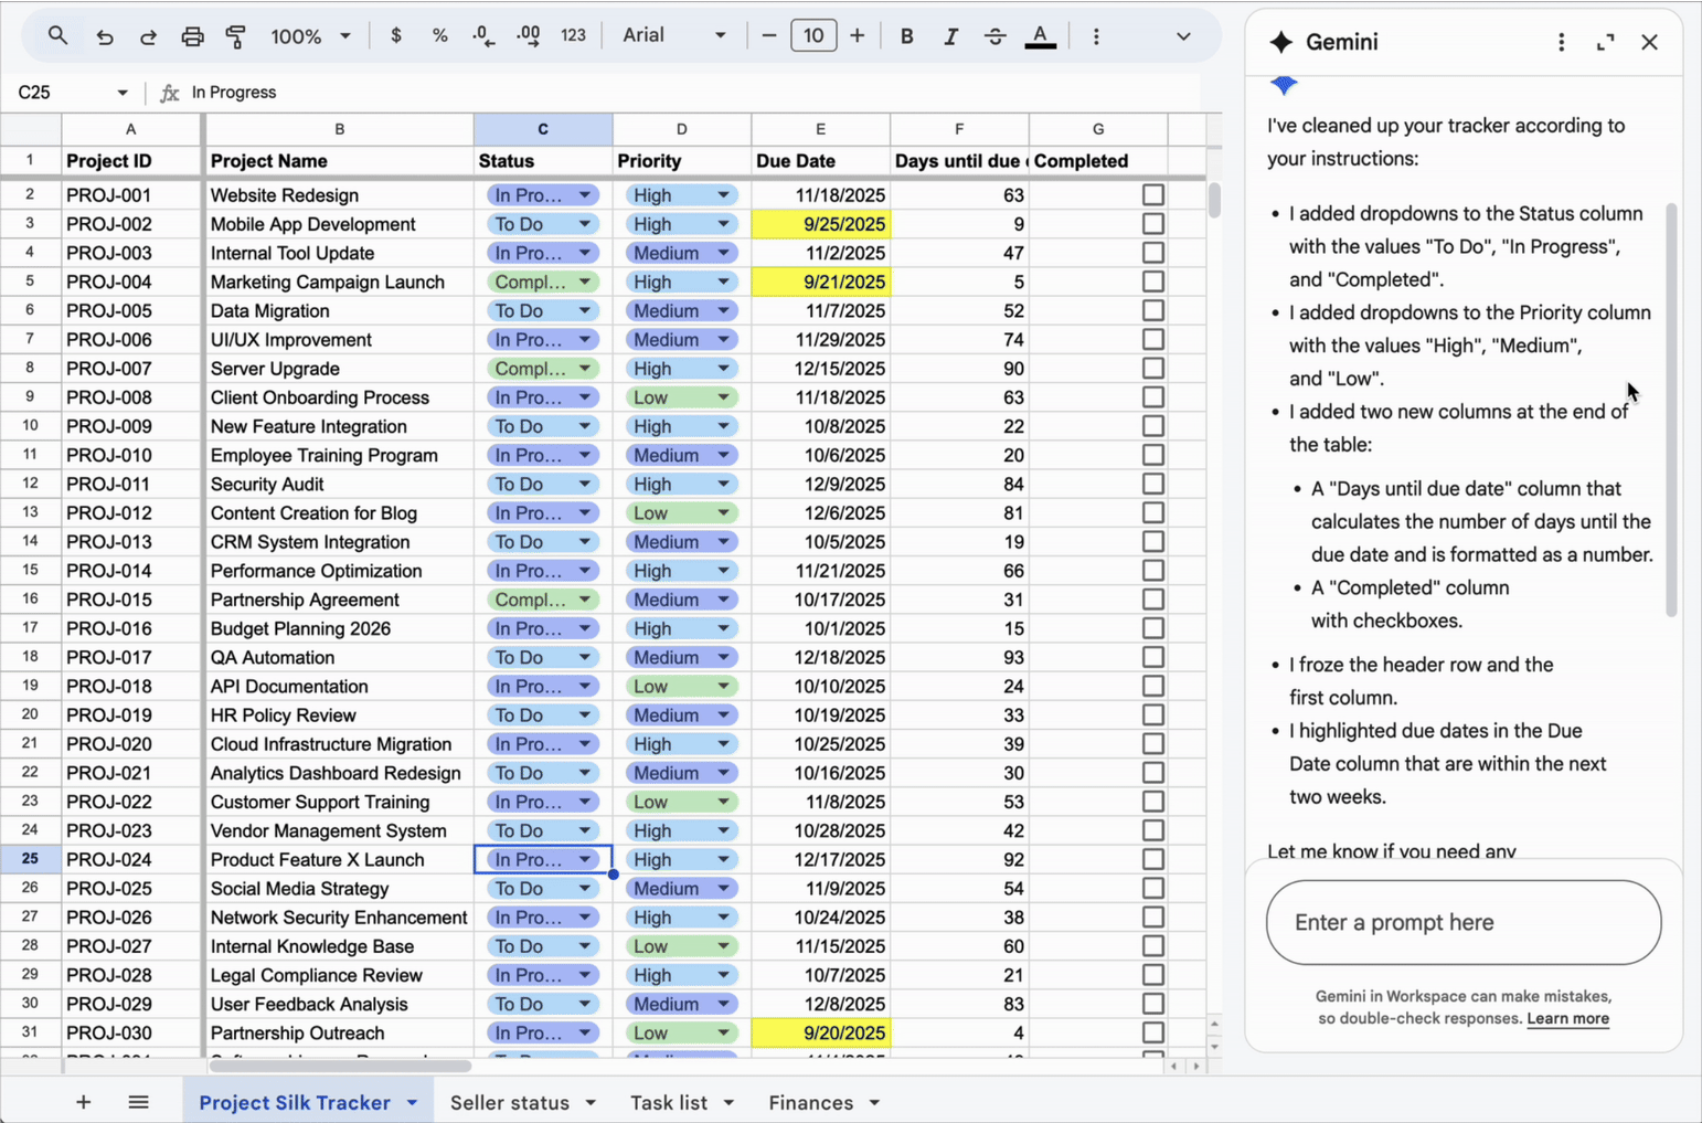Image resolution: width=1704 pixels, height=1124 pixels.
Task: Check Completed box for Server Upgrade
Action: pos(1153,368)
